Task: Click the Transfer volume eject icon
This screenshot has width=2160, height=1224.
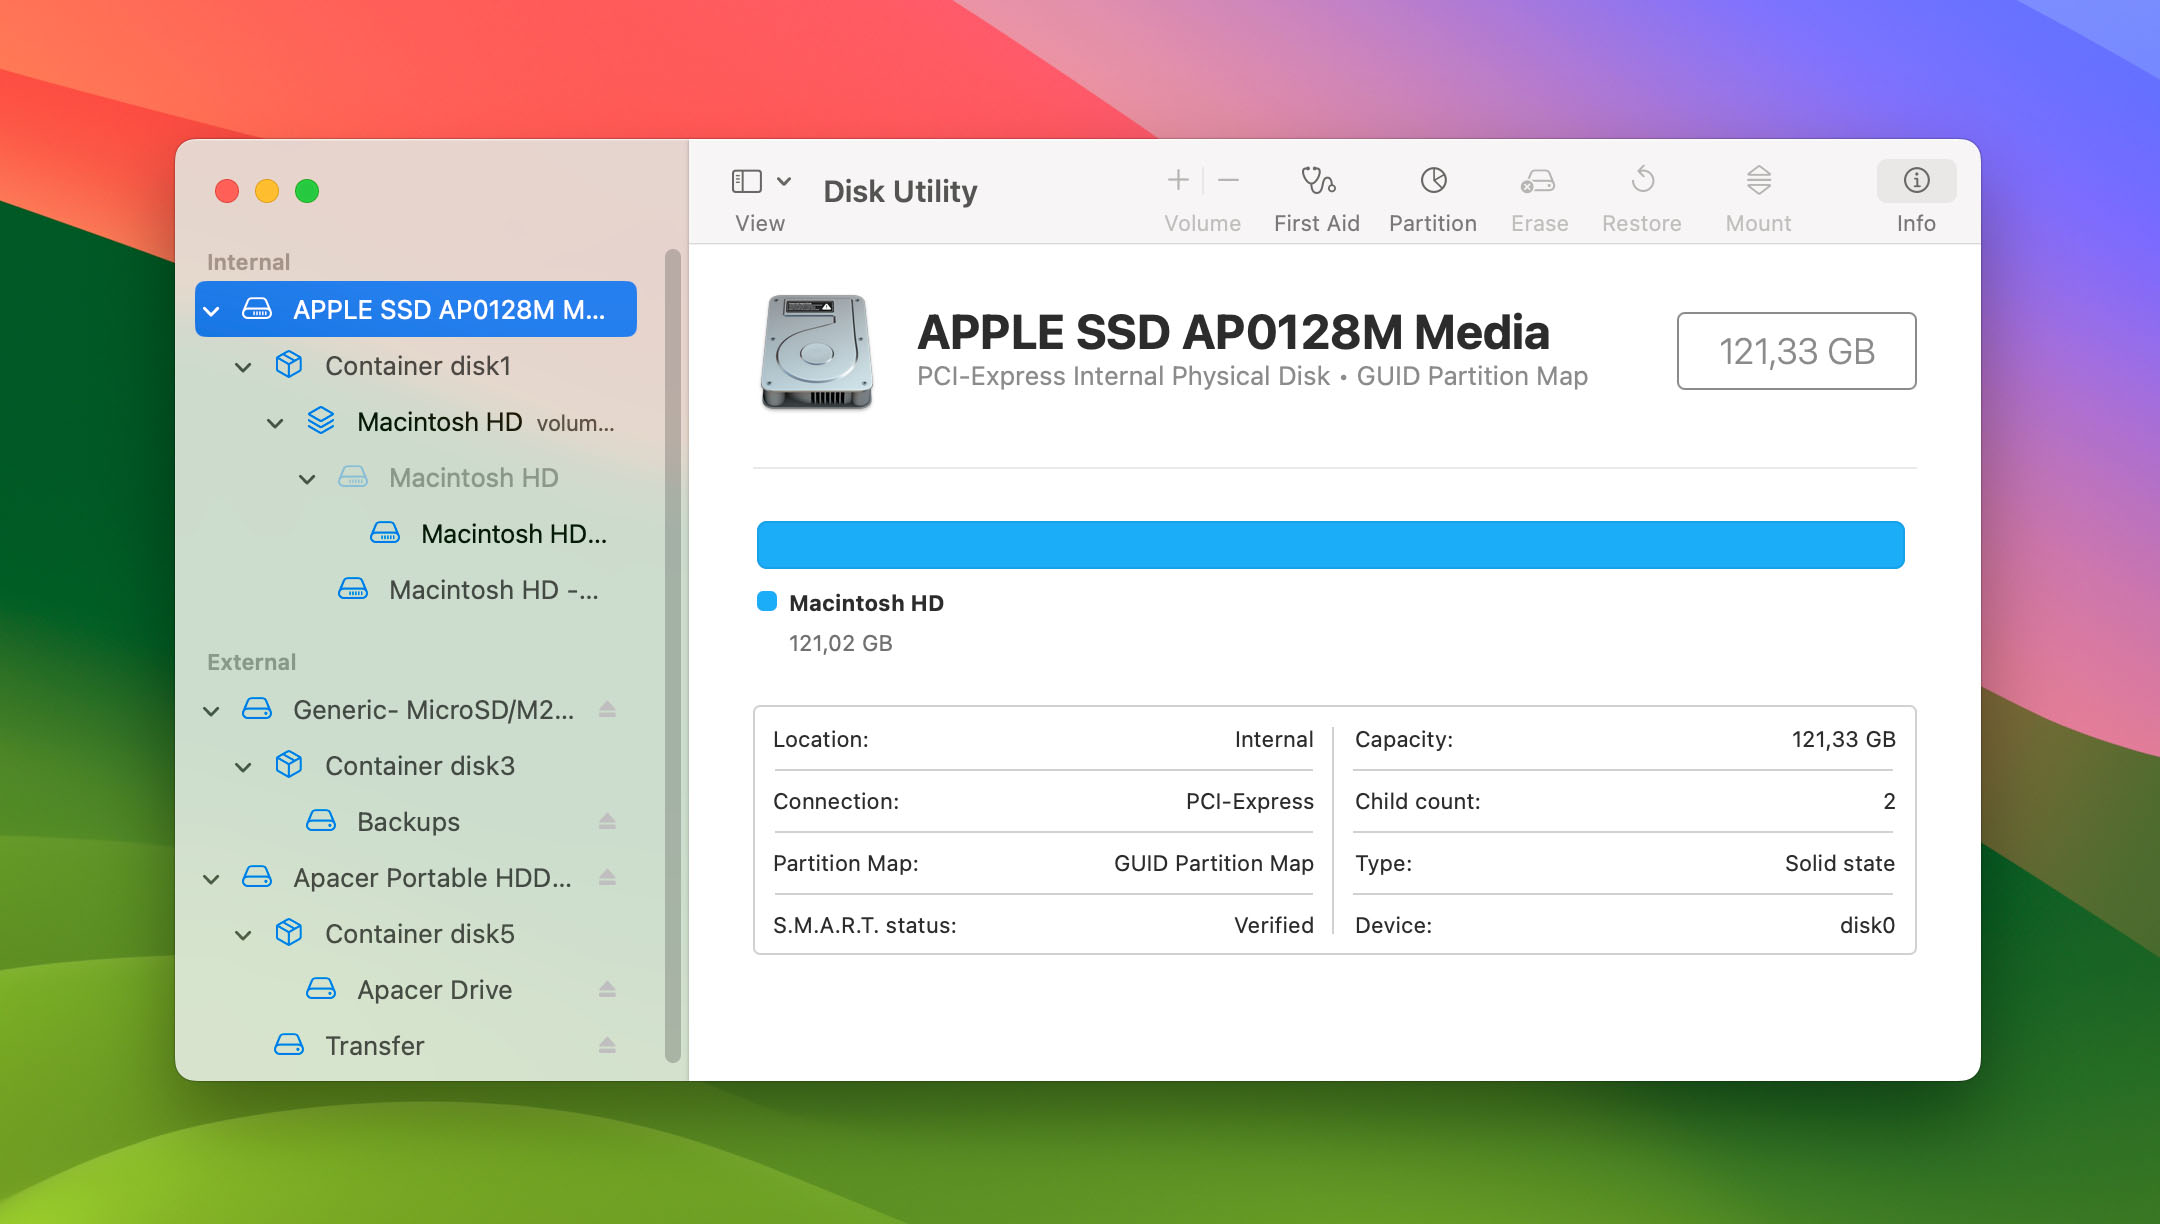Action: point(607,1046)
